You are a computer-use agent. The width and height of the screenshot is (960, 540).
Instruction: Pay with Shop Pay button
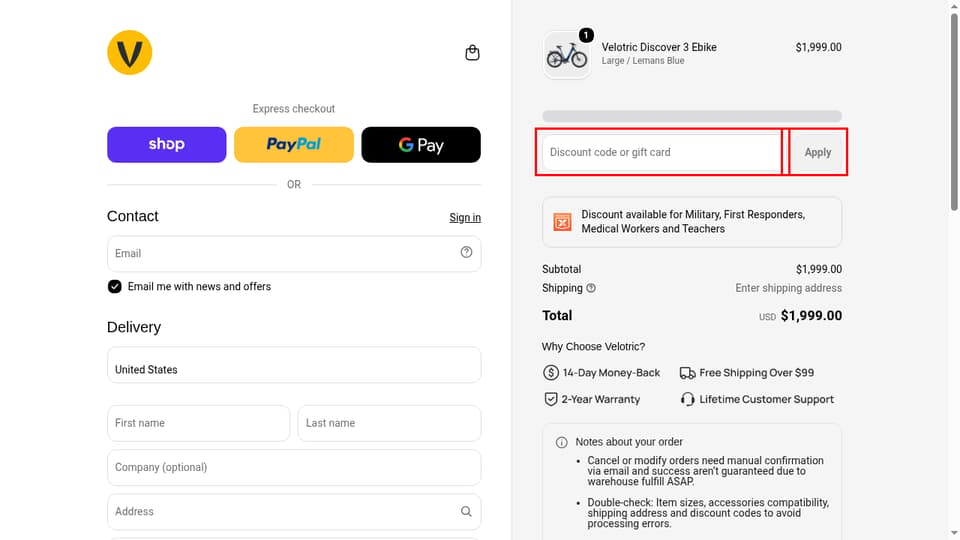pyautogui.click(x=167, y=144)
